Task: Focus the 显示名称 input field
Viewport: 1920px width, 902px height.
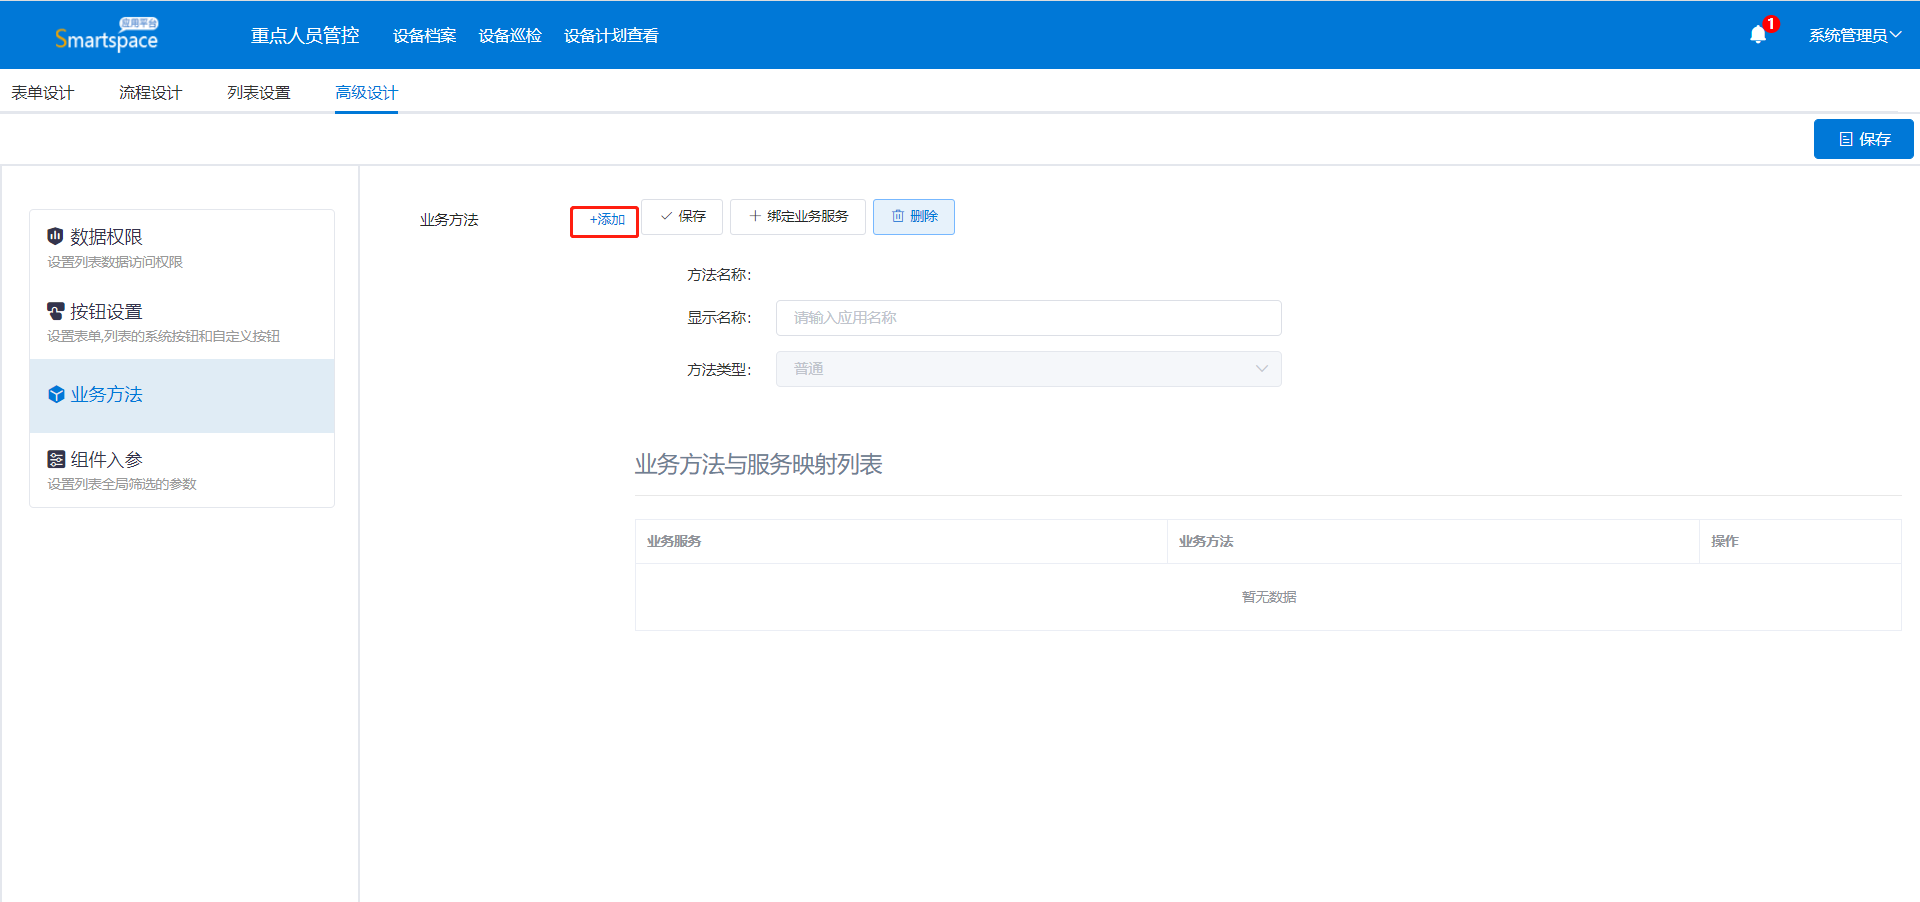Action: (x=1028, y=318)
